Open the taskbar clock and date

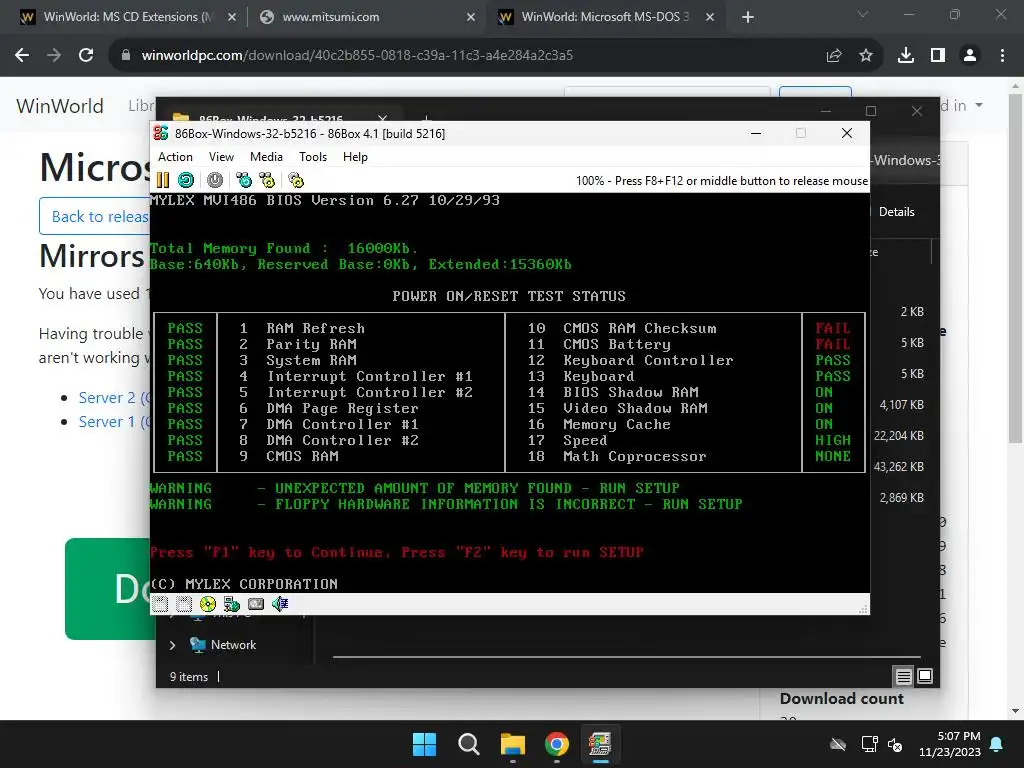[950, 744]
